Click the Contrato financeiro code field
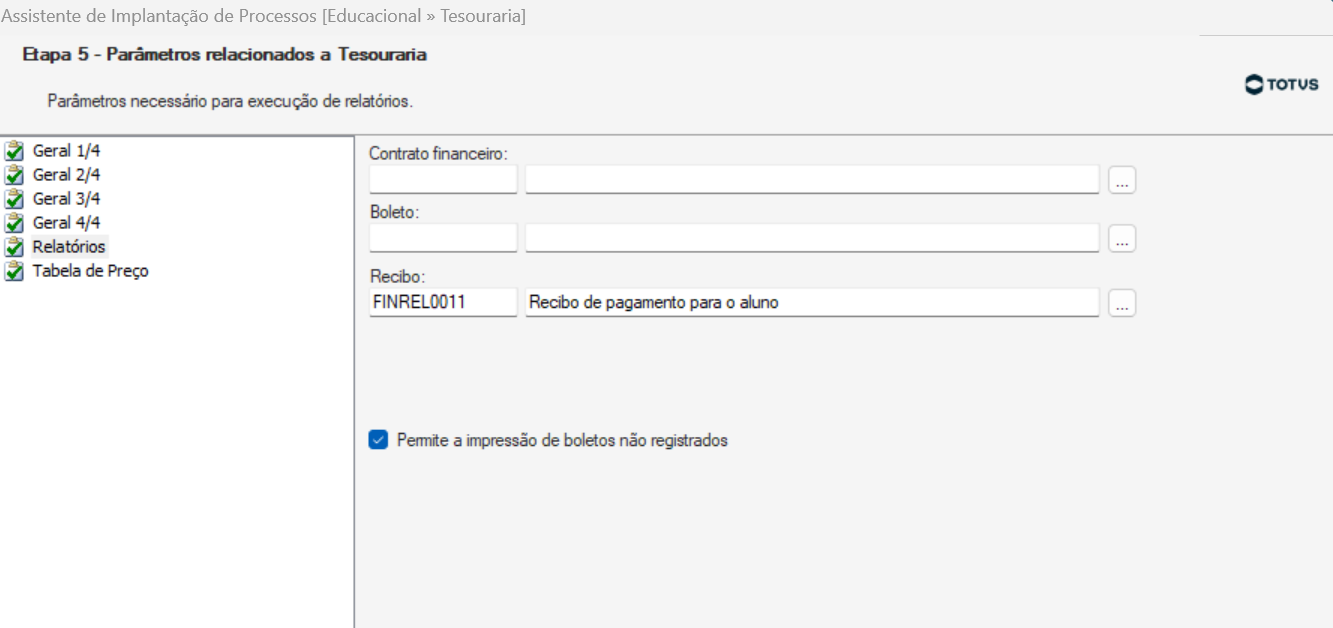Screen dimensions: 1333x628 tap(443, 180)
